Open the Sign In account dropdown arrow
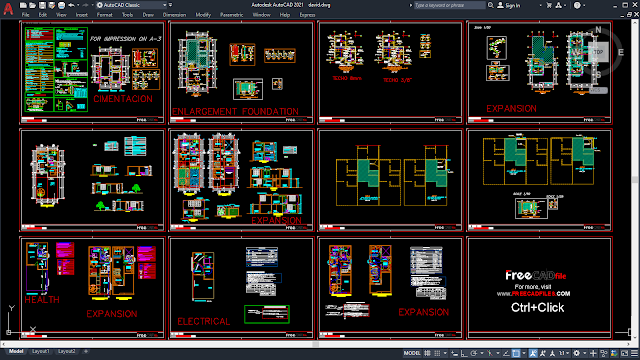The image size is (640, 360). [x=540, y=5]
